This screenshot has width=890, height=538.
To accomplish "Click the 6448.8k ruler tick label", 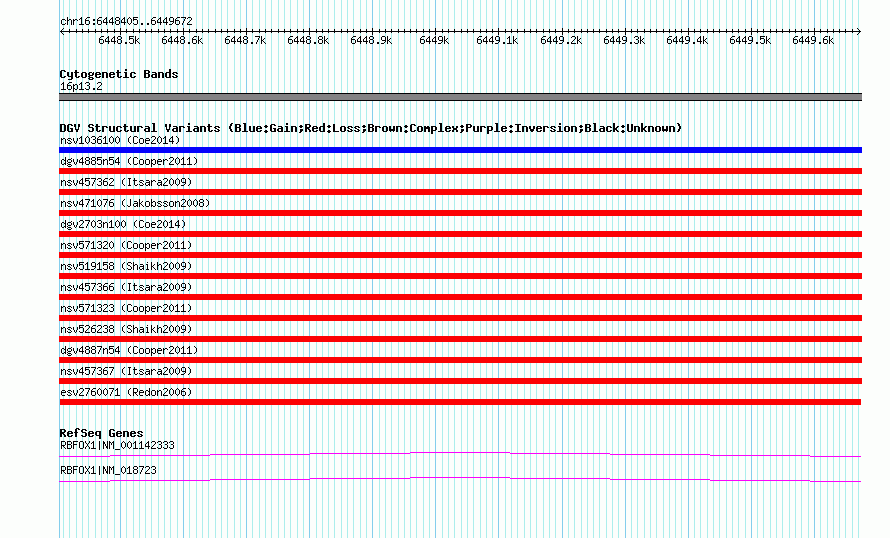I will (x=308, y=41).
